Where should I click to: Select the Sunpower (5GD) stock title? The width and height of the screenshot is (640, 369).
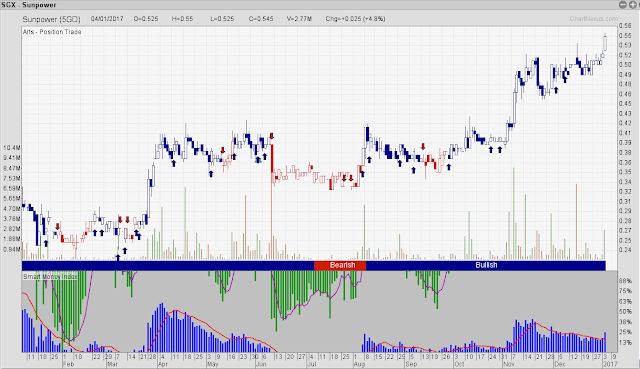pos(51,19)
